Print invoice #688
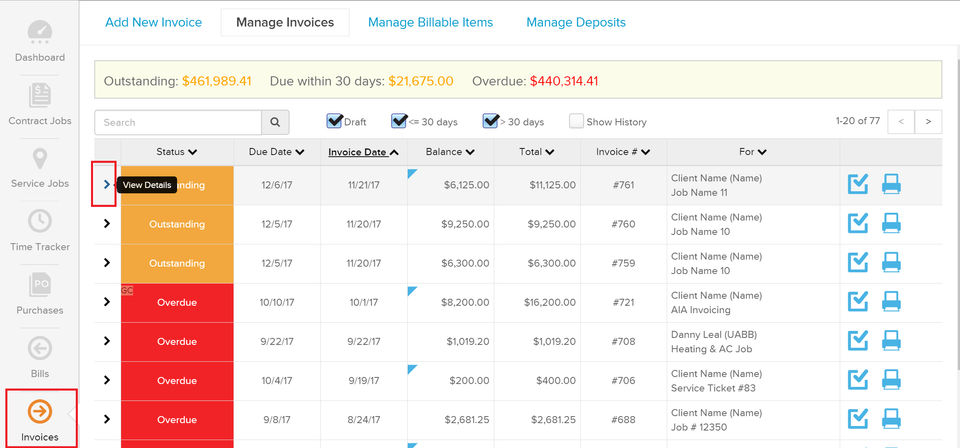 [891, 419]
